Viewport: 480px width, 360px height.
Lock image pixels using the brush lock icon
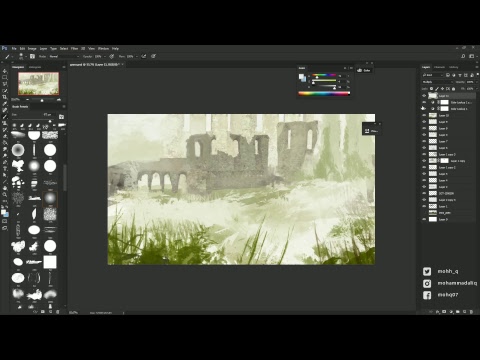pyautogui.click(x=437, y=89)
